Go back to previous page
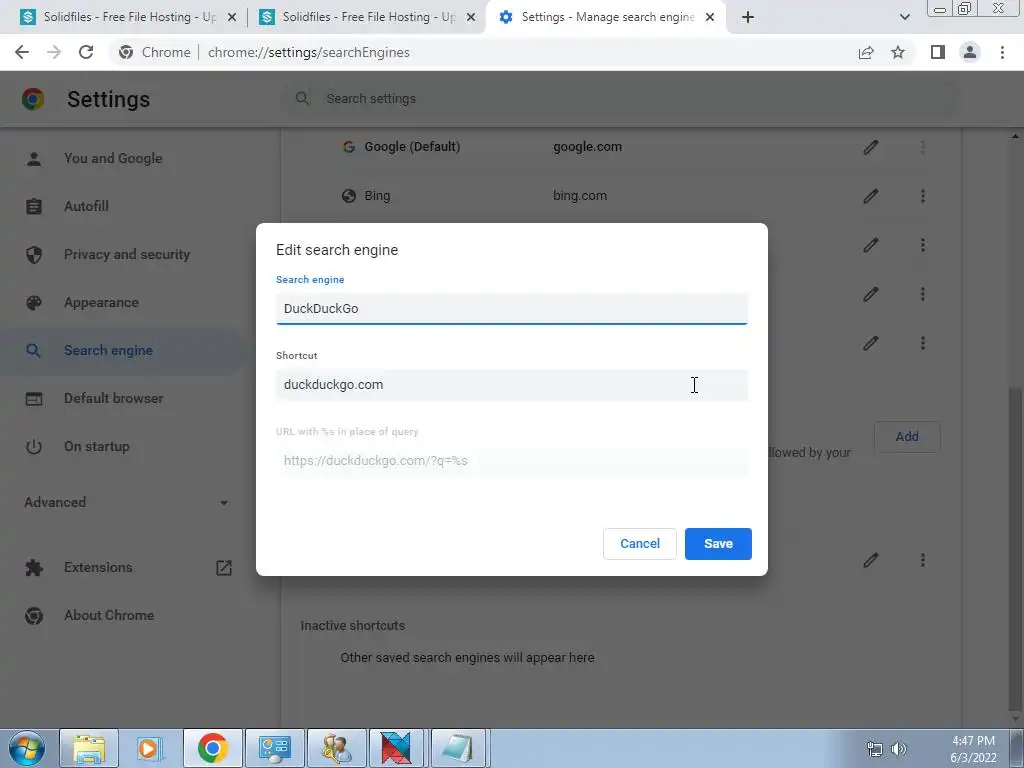1024x768 pixels. 22,52
